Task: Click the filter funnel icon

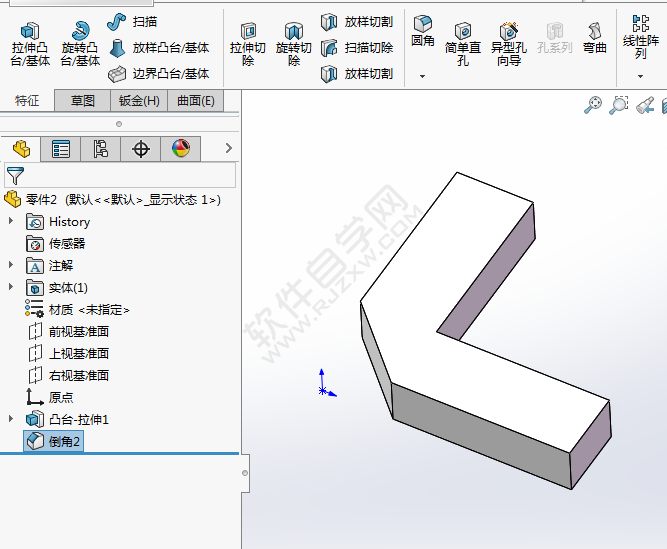Action: (15, 176)
